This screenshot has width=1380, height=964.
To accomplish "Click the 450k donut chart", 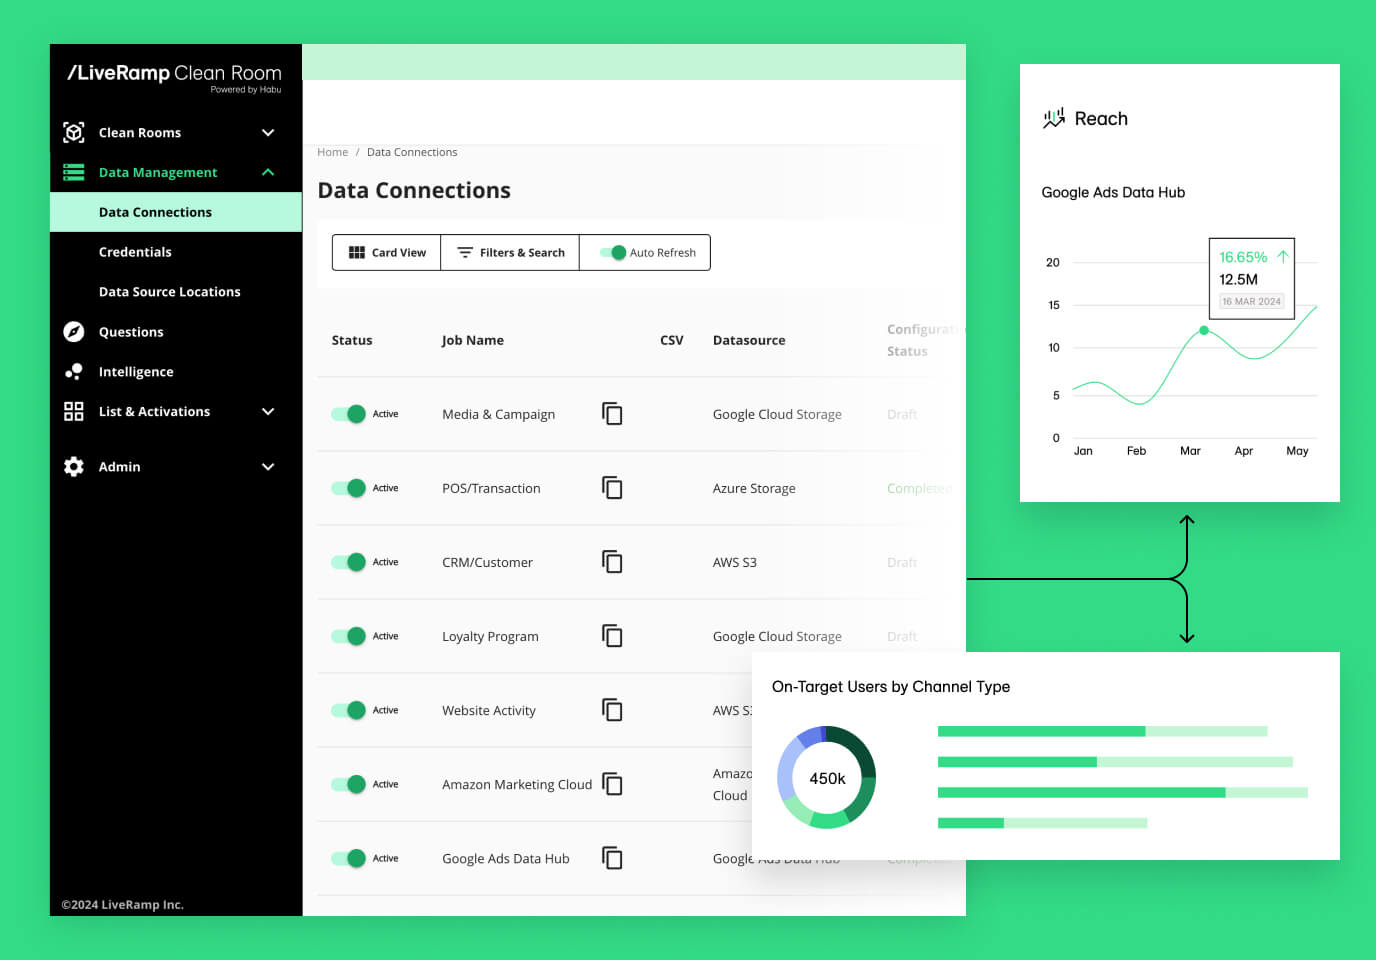I will [x=827, y=779].
